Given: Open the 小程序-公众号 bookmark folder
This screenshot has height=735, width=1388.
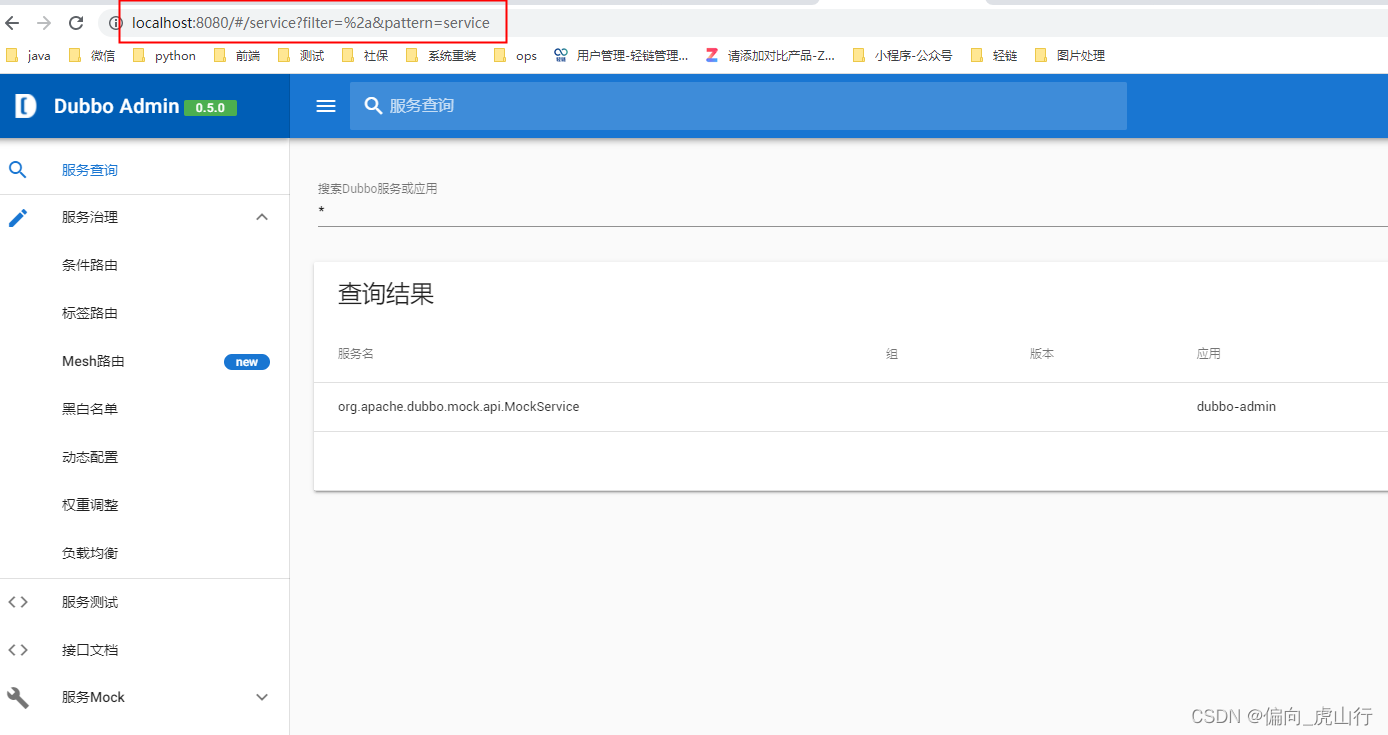Looking at the screenshot, I should [902, 56].
